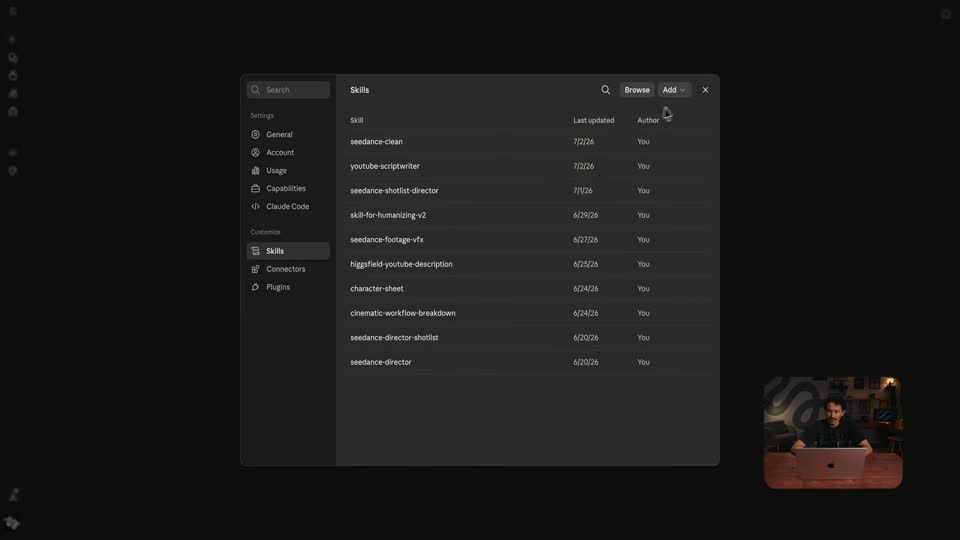Click the 6/25/26 date cell
This screenshot has width=960, height=540.
pos(585,264)
